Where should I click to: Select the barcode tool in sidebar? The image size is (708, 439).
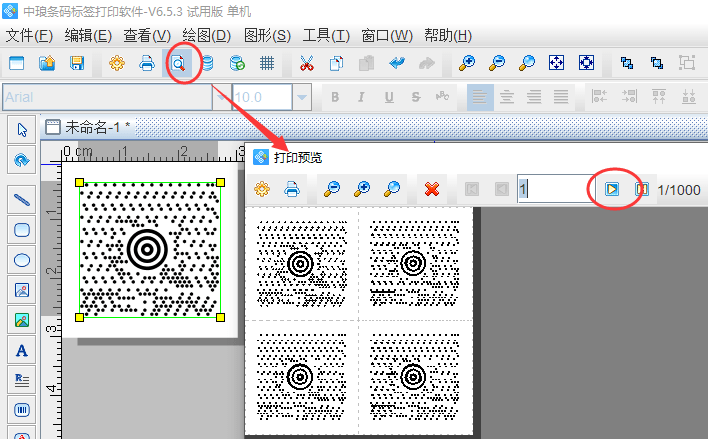tap(22, 410)
